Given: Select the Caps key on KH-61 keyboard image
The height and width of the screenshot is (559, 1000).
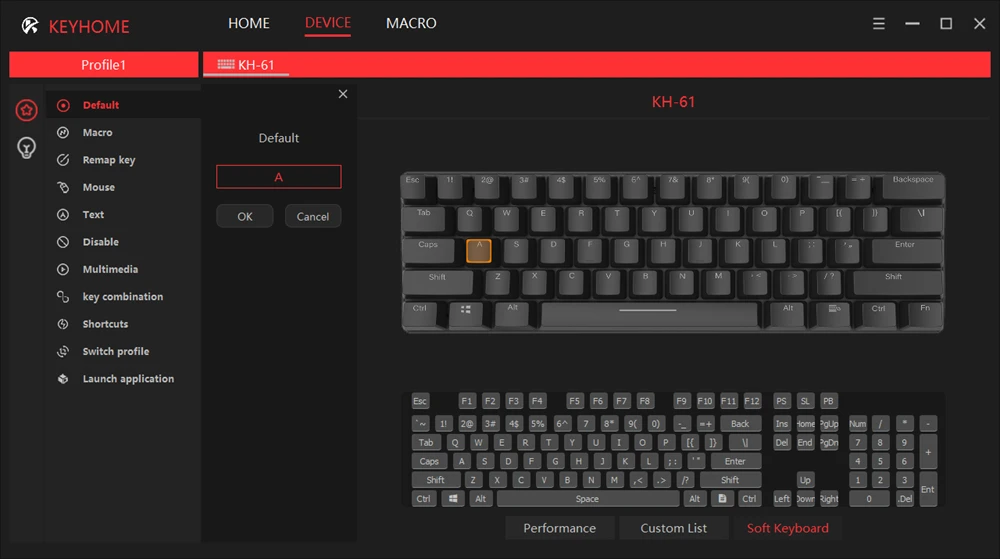Looking at the screenshot, I should (428, 250).
